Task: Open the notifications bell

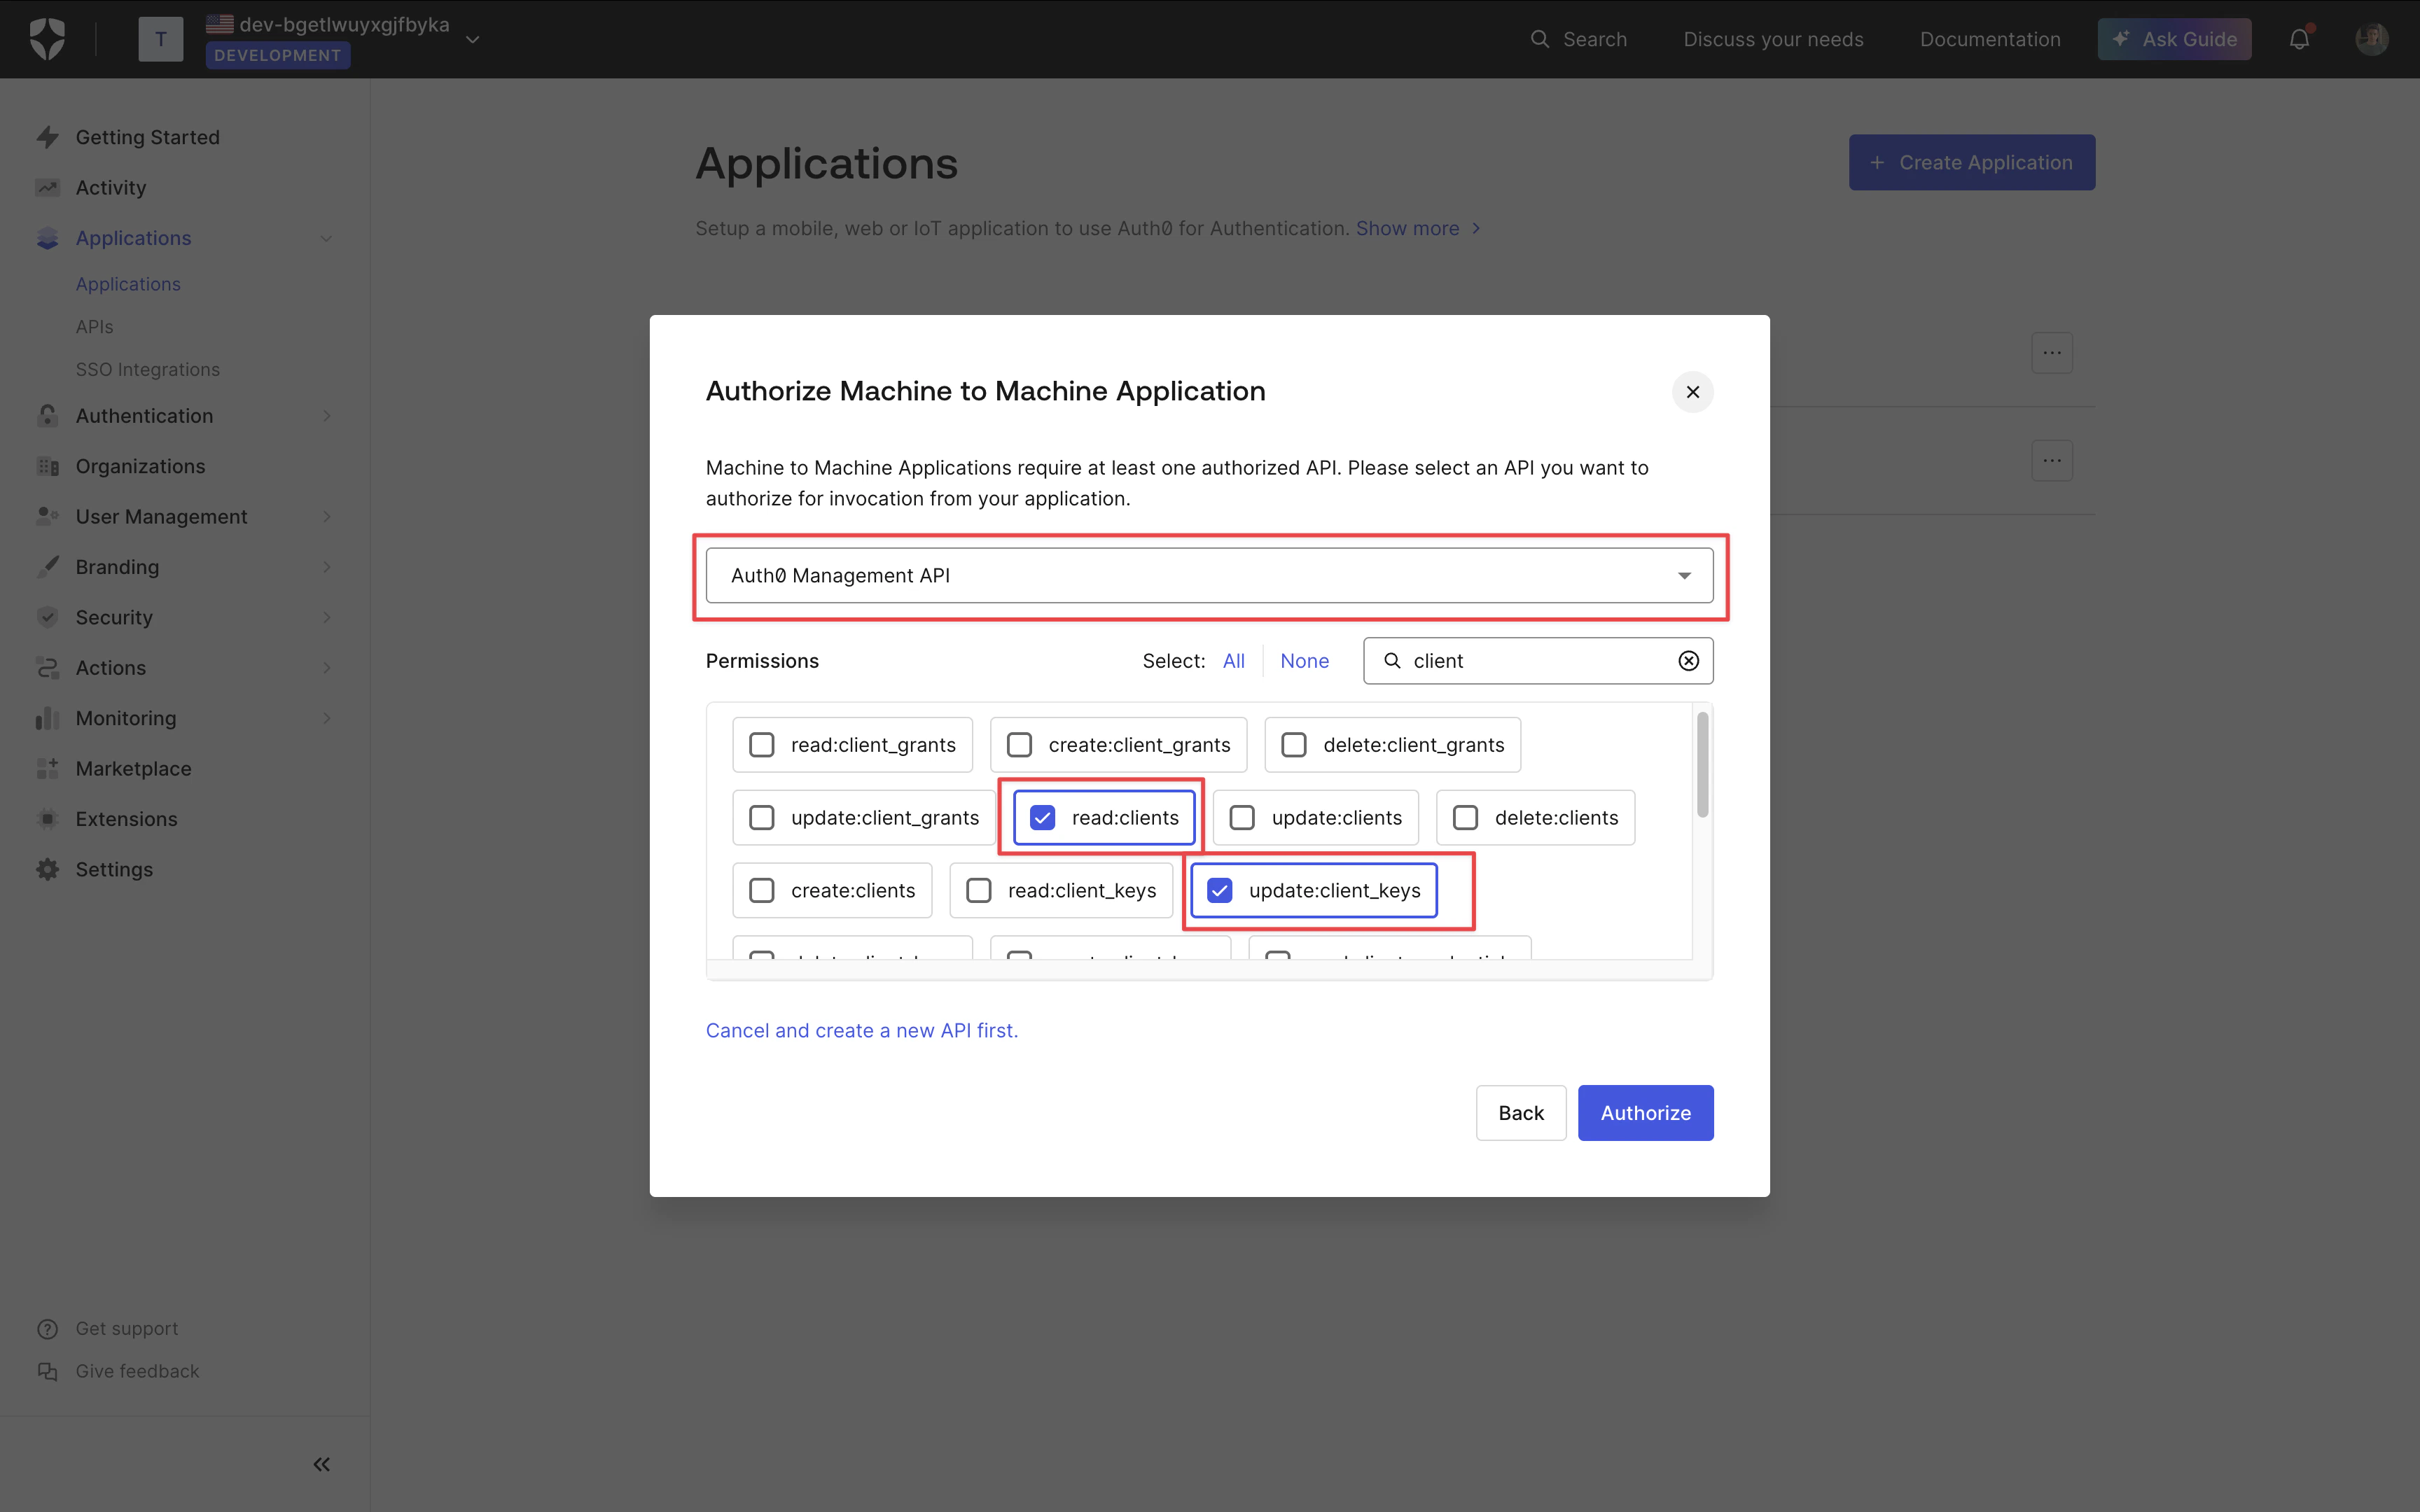Action: (x=2299, y=39)
